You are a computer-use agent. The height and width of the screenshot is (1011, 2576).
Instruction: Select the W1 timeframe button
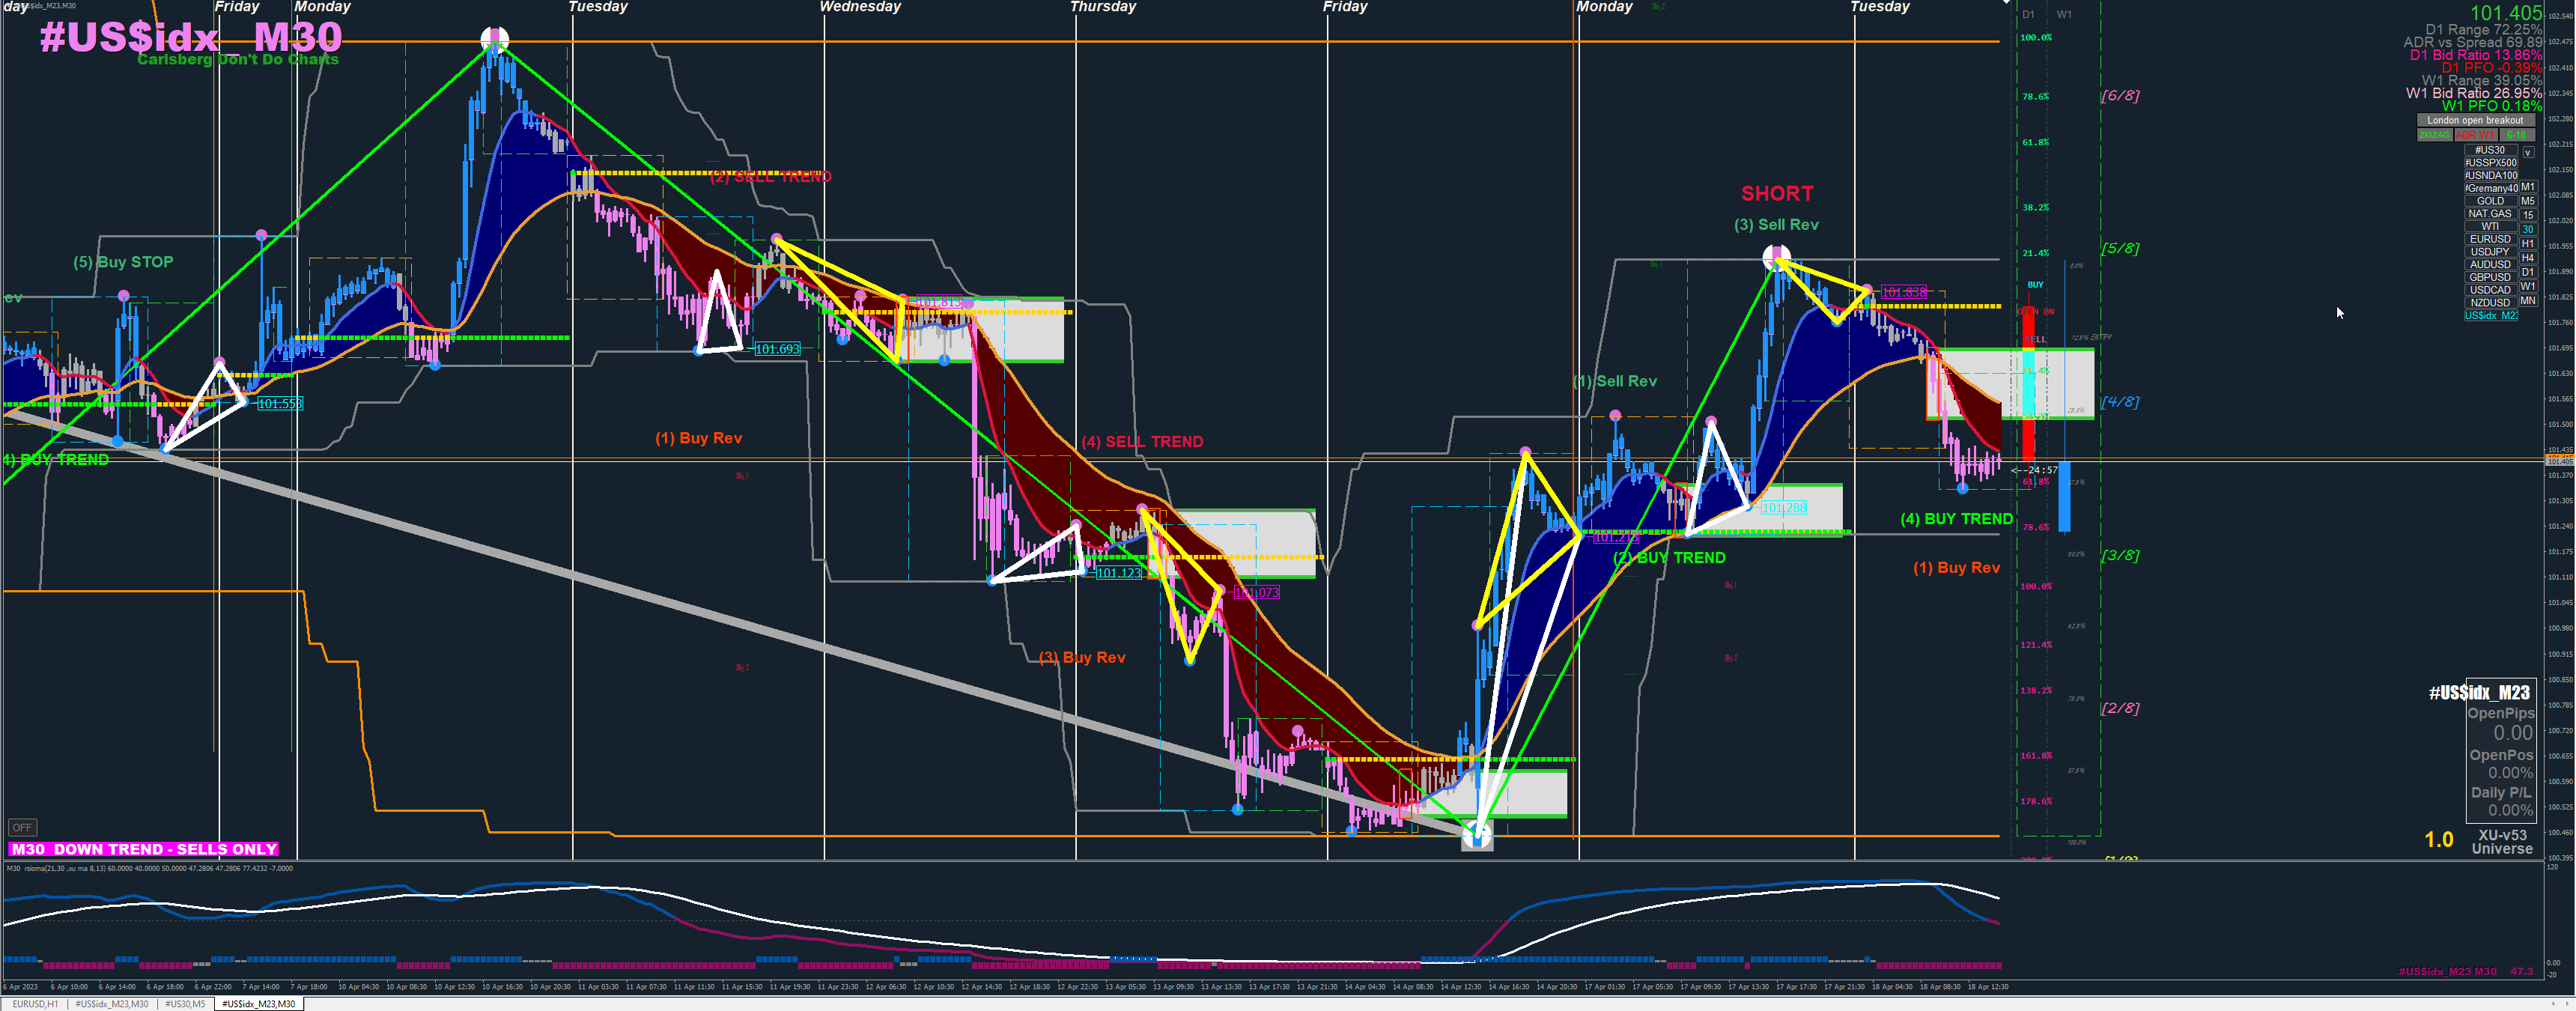[2528, 287]
